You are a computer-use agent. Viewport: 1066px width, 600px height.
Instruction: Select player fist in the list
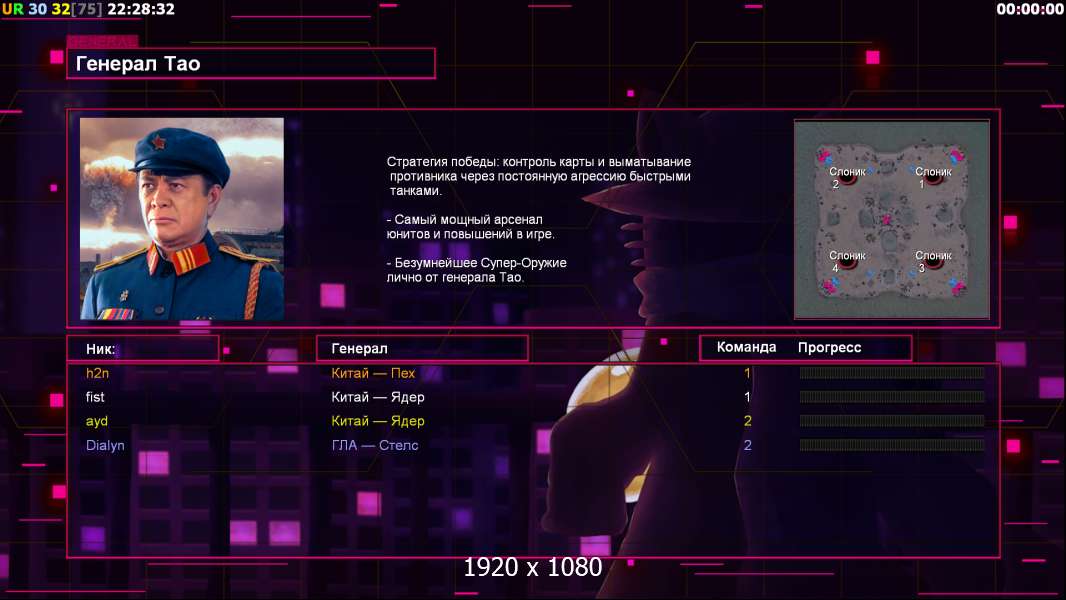point(95,397)
